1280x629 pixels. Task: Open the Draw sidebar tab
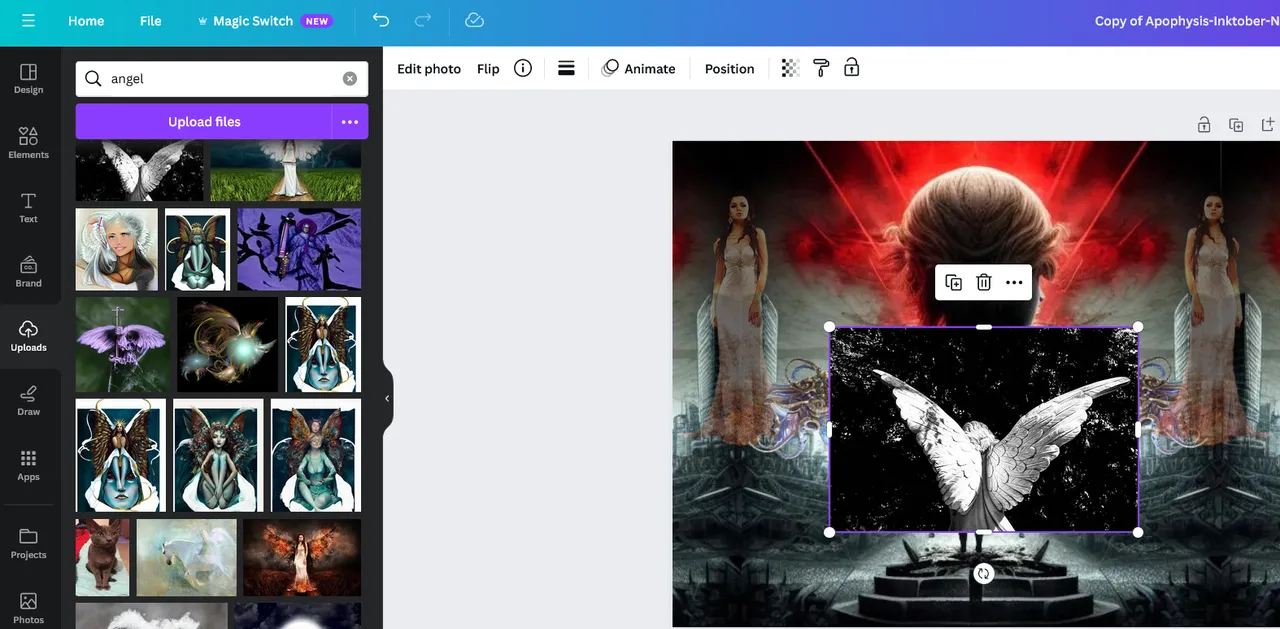tap(29, 400)
